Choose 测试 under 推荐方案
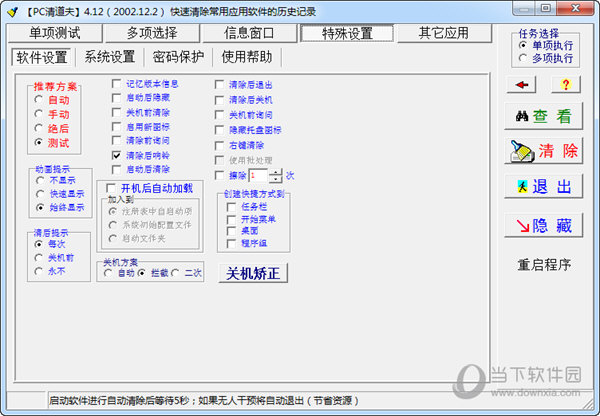 [52, 143]
